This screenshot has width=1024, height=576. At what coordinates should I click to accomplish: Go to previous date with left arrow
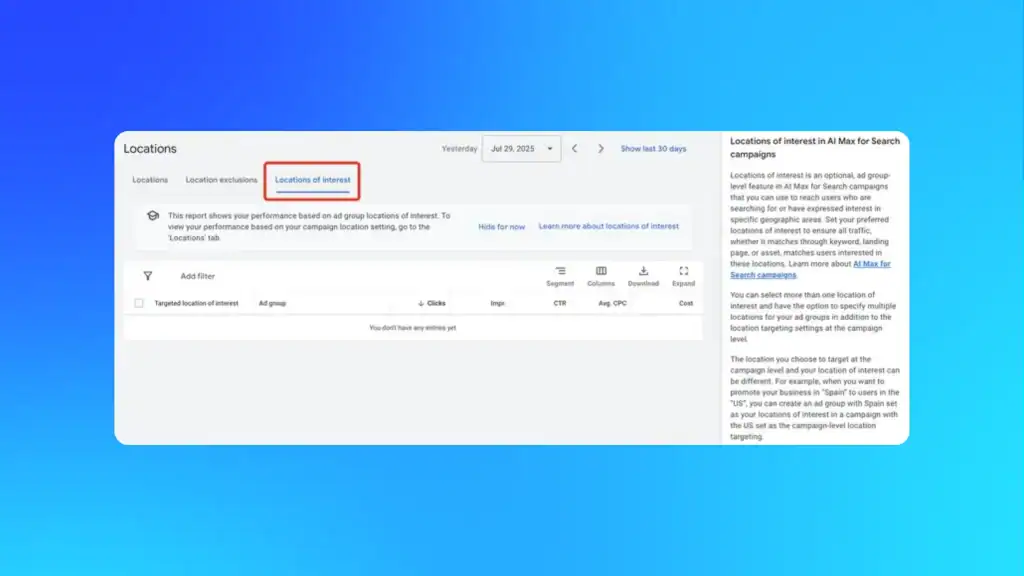pos(575,149)
